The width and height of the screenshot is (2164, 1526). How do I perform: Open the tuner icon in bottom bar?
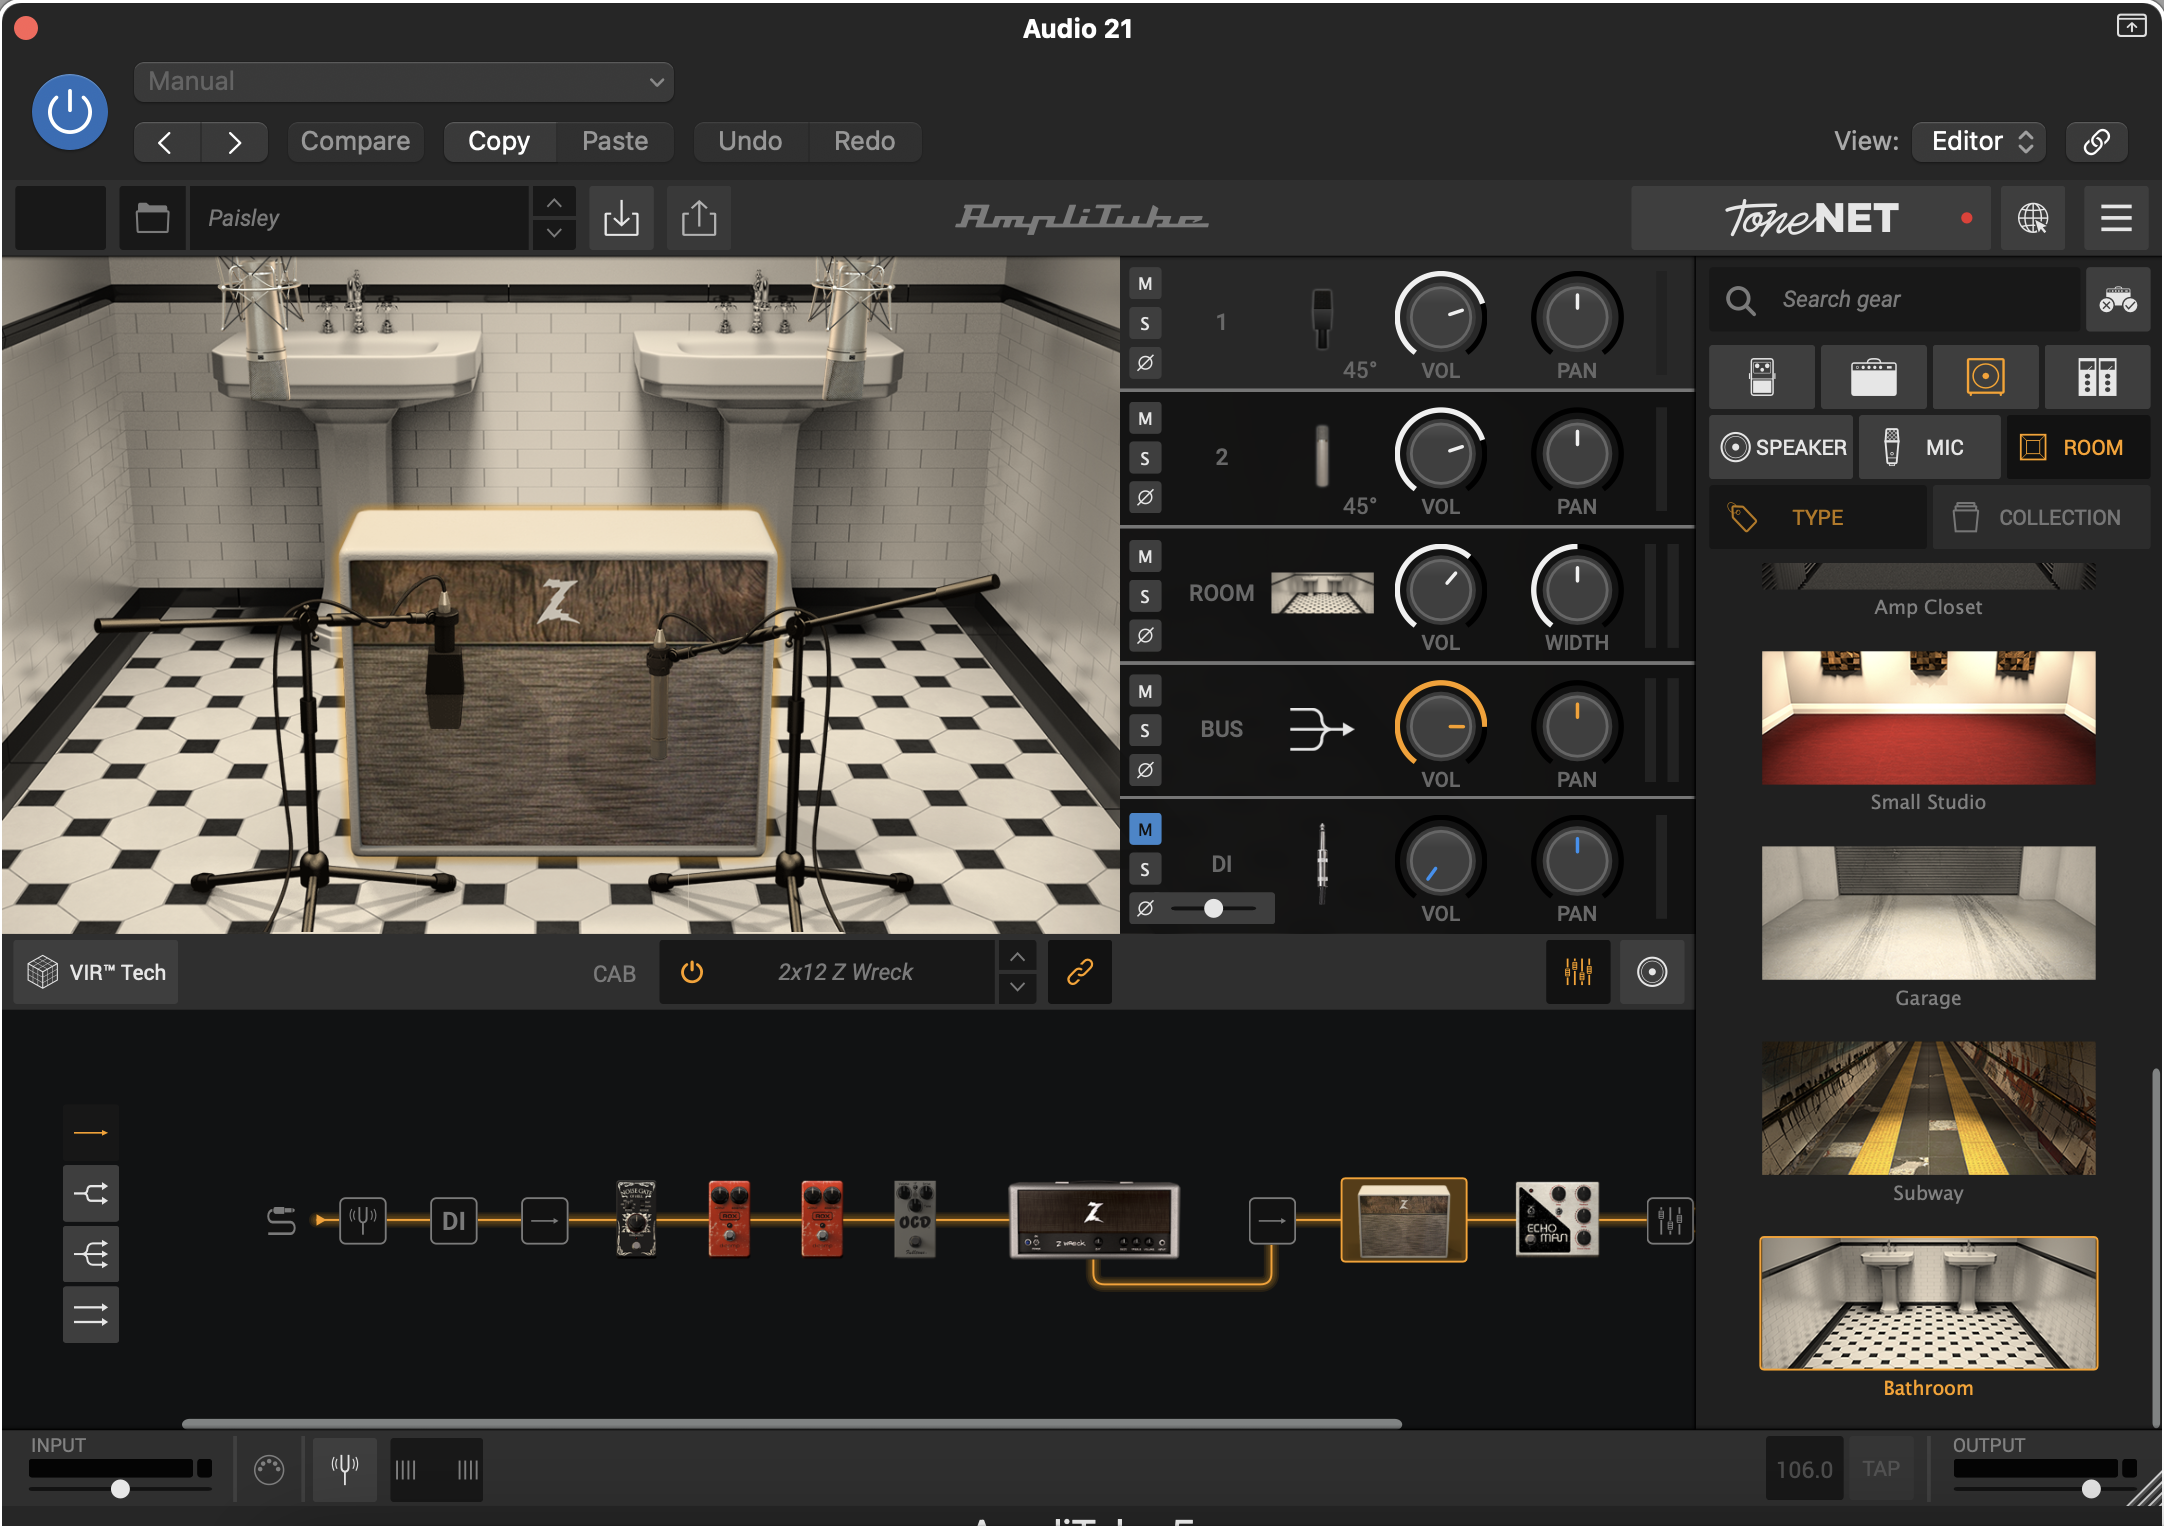coord(345,1469)
